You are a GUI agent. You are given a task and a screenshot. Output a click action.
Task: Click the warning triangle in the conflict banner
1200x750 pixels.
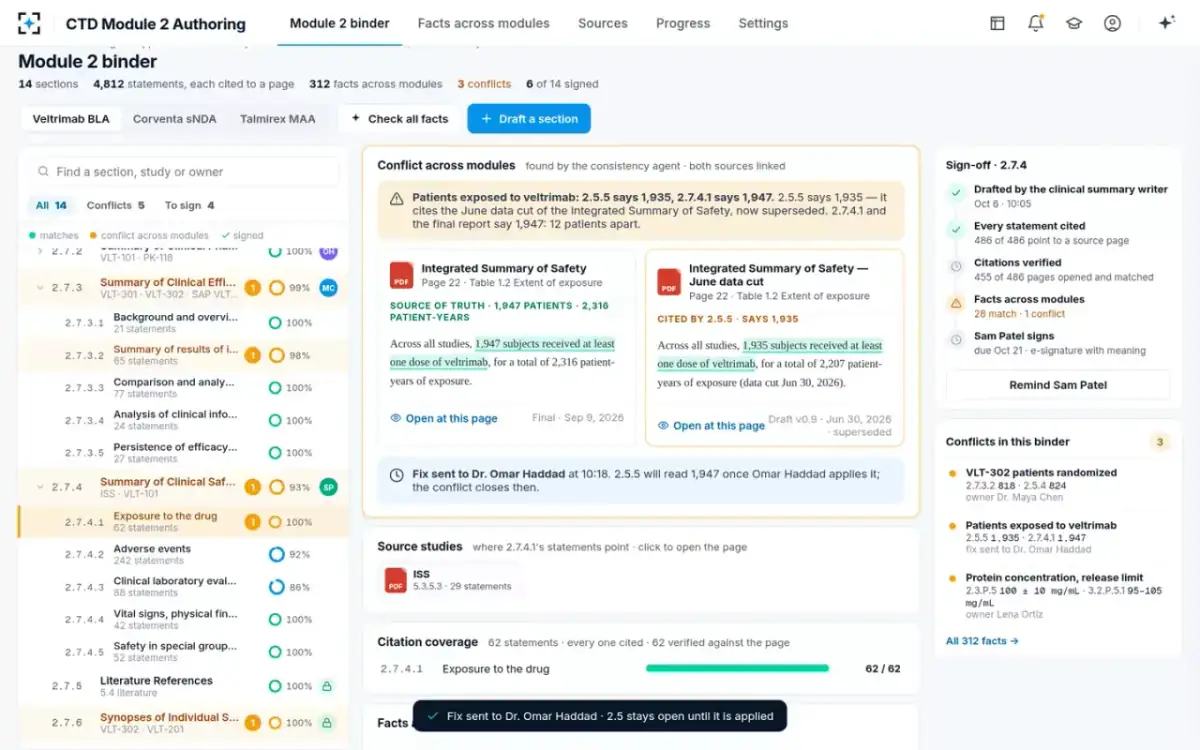click(397, 199)
